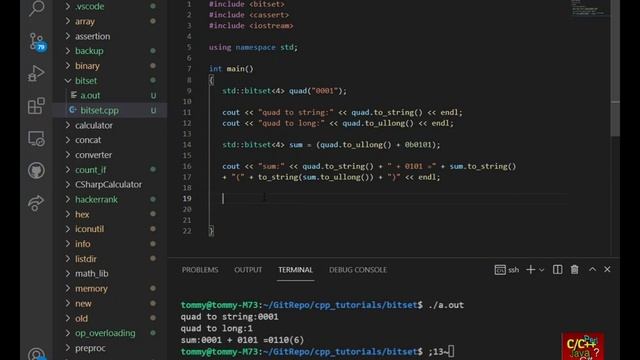Image resolution: width=640 pixels, height=360 pixels.
Task: Click the terminal prompt input cursor
Action: pyautogui.click(x=451, y=351)
